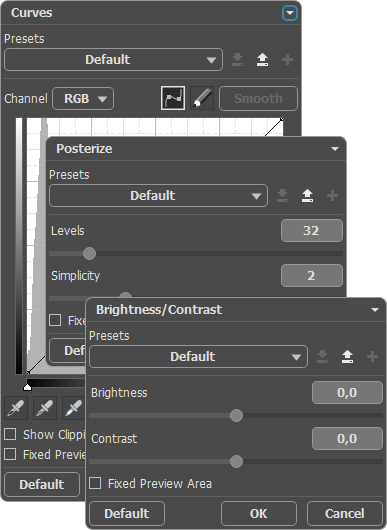The width and height of the screenshot is (387, 530).
Task: Select the curve points editing mode icon
Action: (x=173, y=98)
